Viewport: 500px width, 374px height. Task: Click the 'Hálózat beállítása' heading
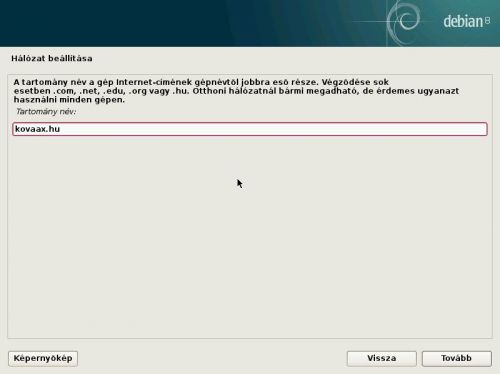click(52, 58)
